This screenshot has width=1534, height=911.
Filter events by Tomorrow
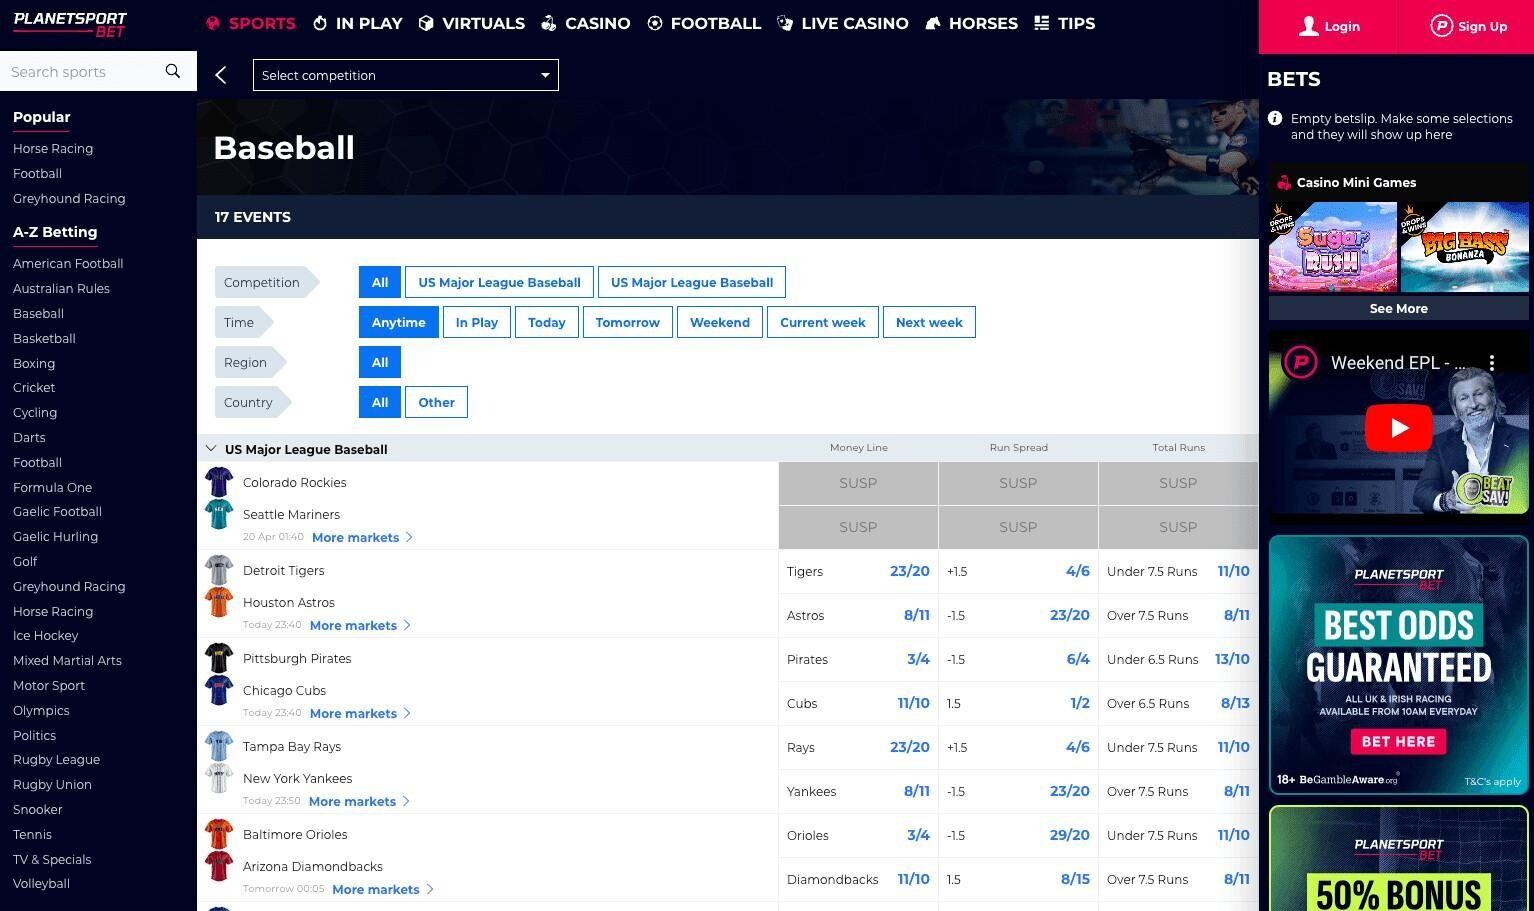point(628,322)
